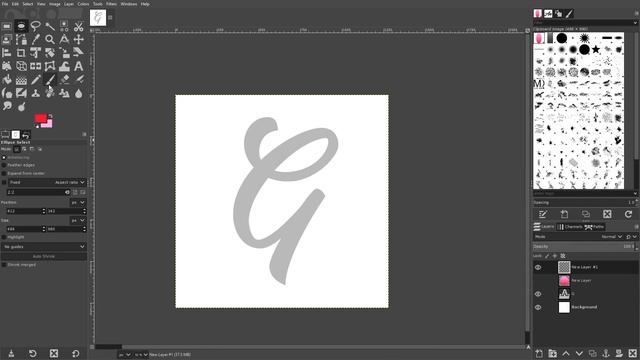Open the Filters menu
This screenshot has height=360, width=640.
(111, 4)
